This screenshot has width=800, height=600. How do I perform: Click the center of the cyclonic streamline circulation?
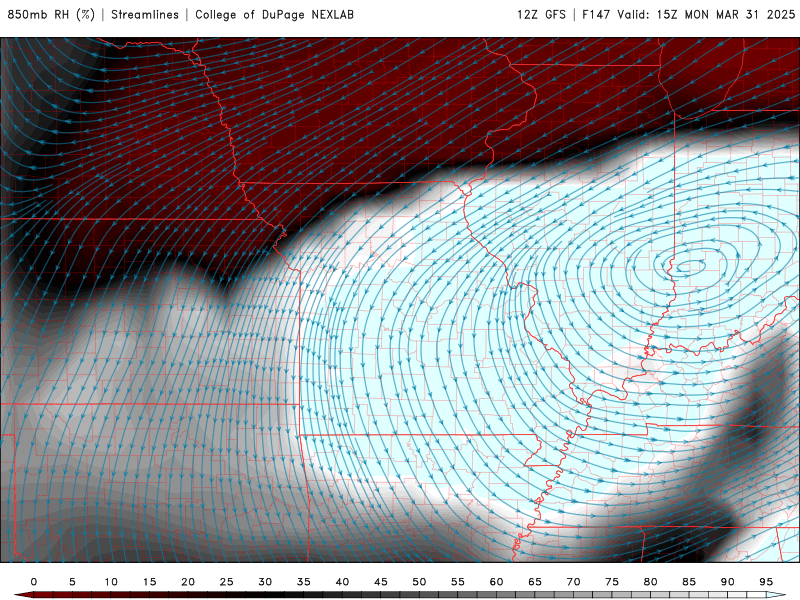pyautogui.click(x=690, y=265)
